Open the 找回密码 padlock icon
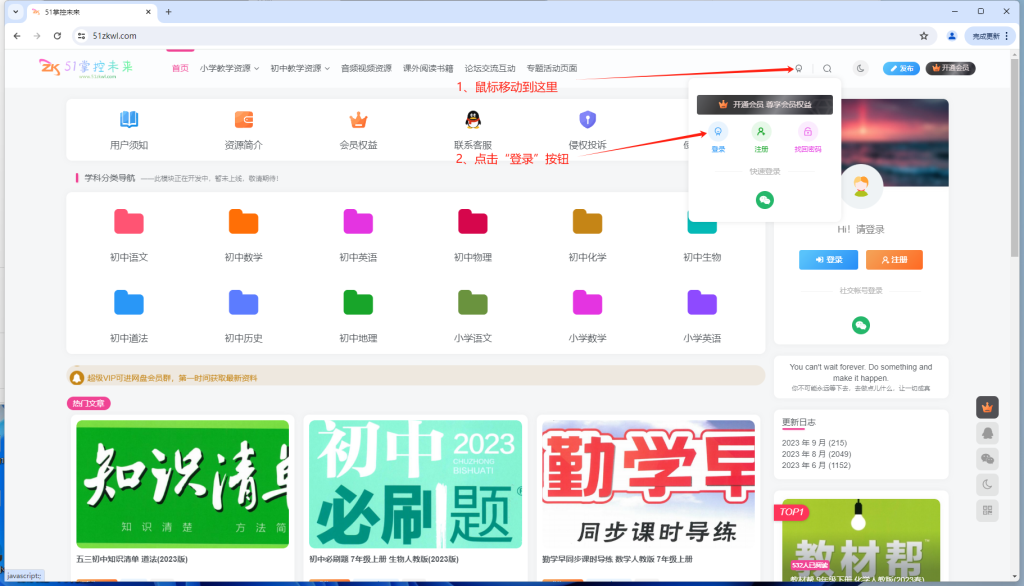This screenshot has height=586, width=1024. click(808, 131)
